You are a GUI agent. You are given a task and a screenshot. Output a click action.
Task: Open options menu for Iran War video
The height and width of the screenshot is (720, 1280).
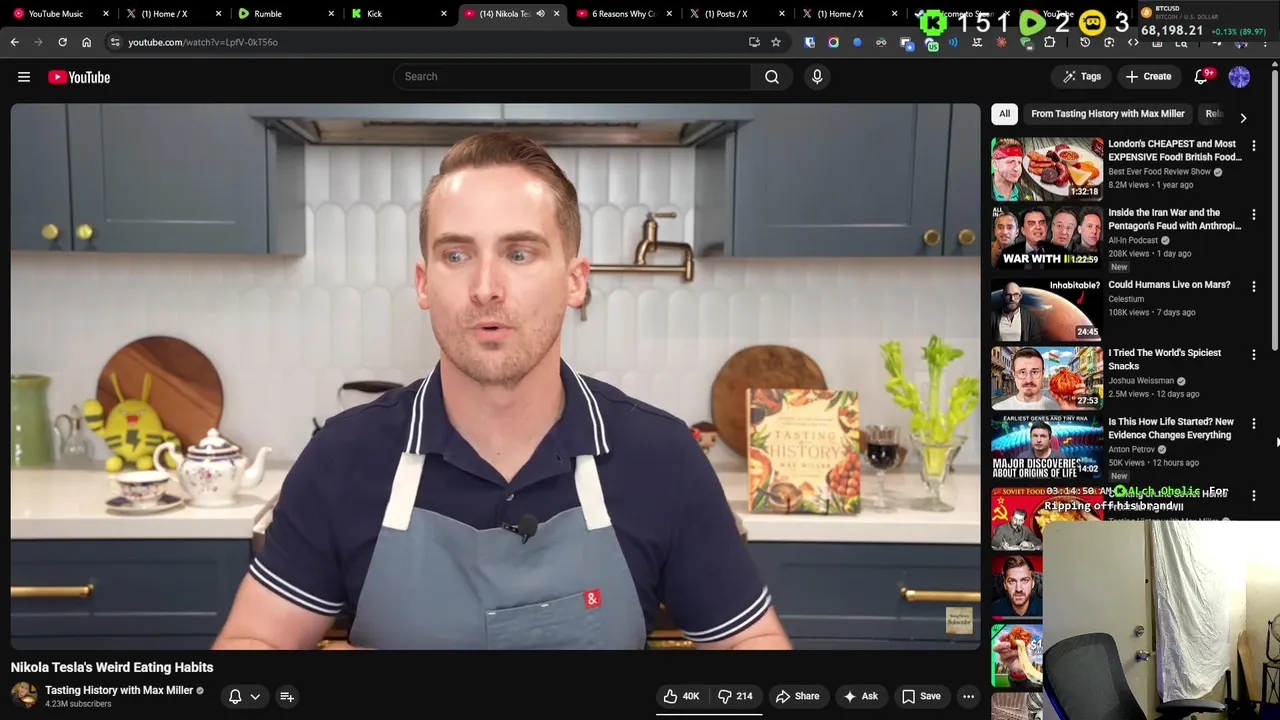coord(1254,215)
